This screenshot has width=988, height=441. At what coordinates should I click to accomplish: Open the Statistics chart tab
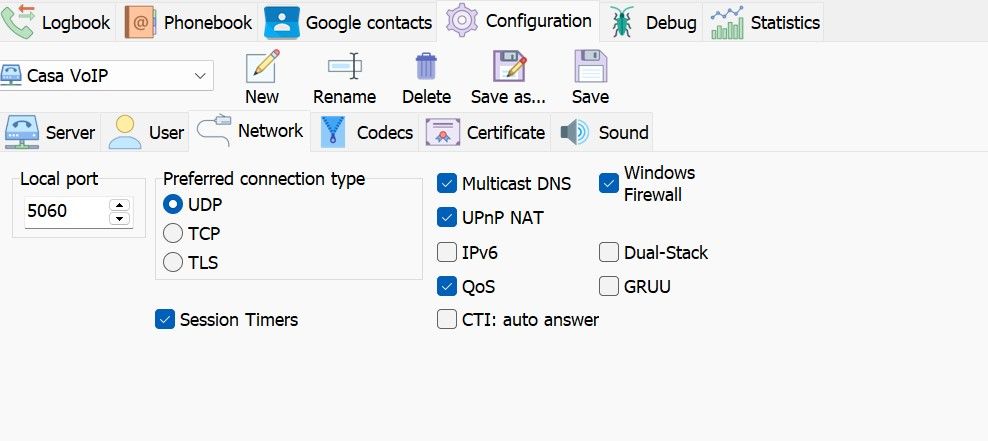click(766, 22)
